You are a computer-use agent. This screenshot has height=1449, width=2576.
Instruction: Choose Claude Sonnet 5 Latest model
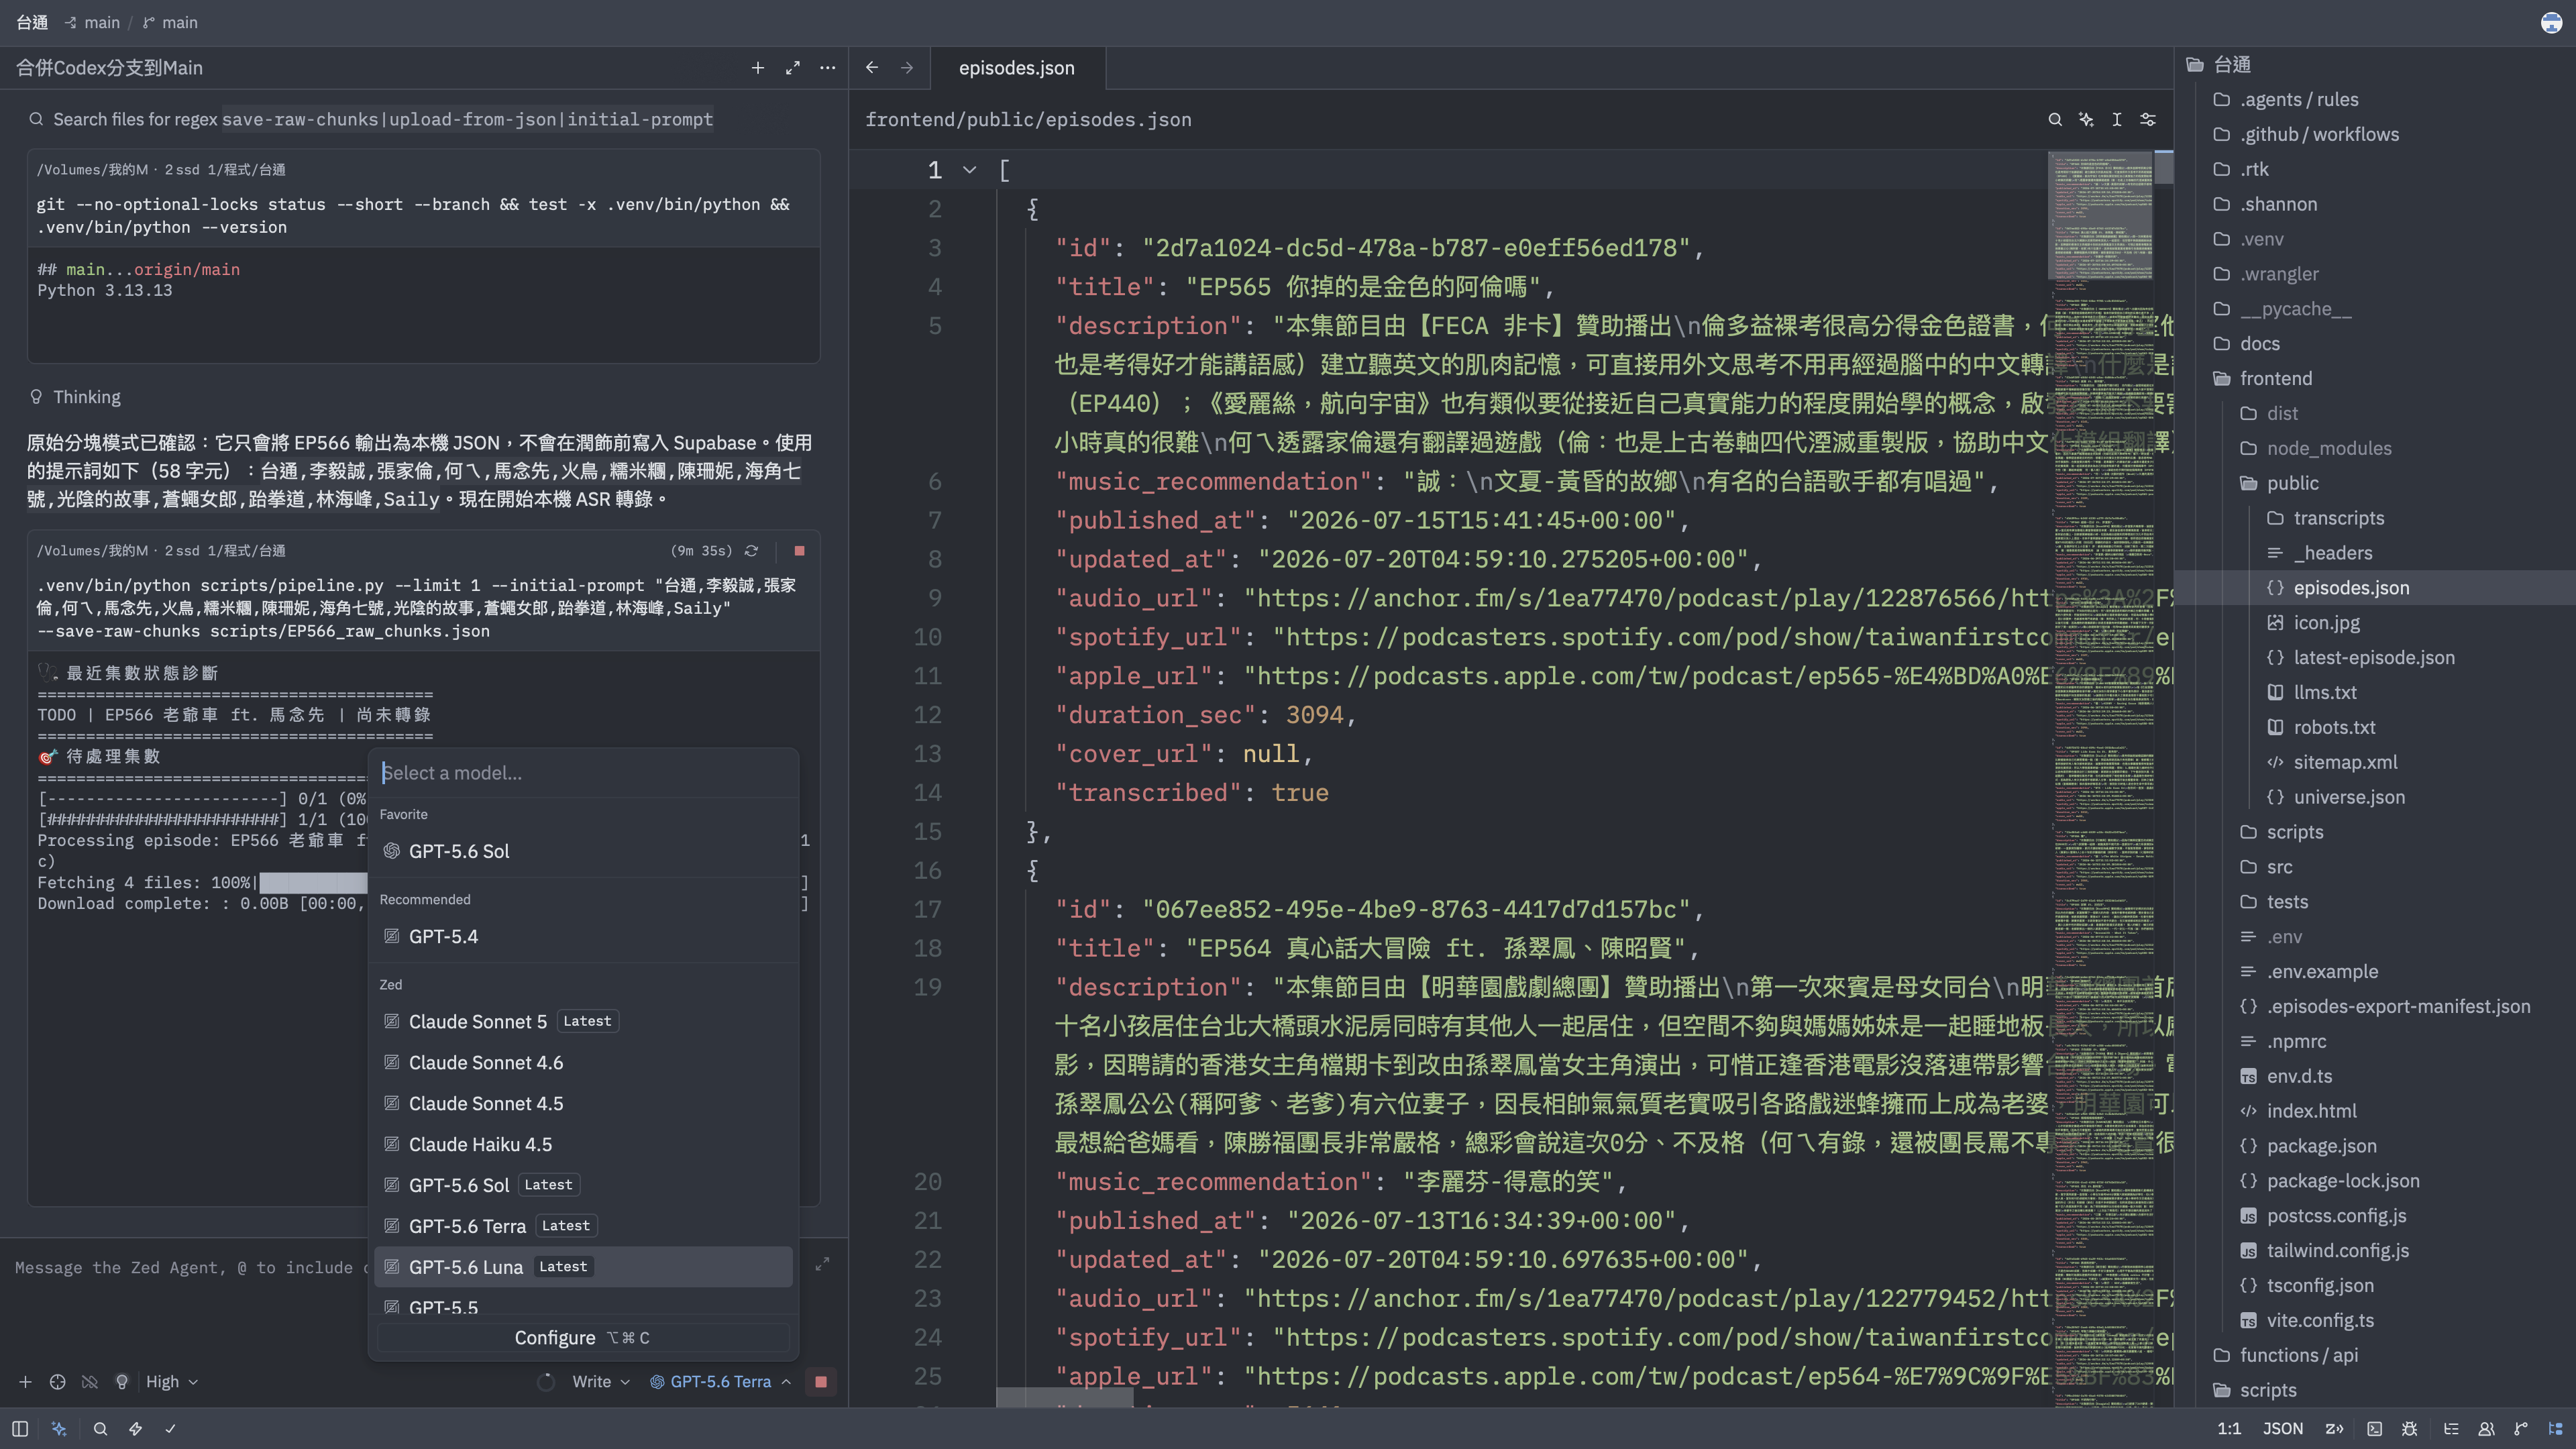tap(583, 1021)
